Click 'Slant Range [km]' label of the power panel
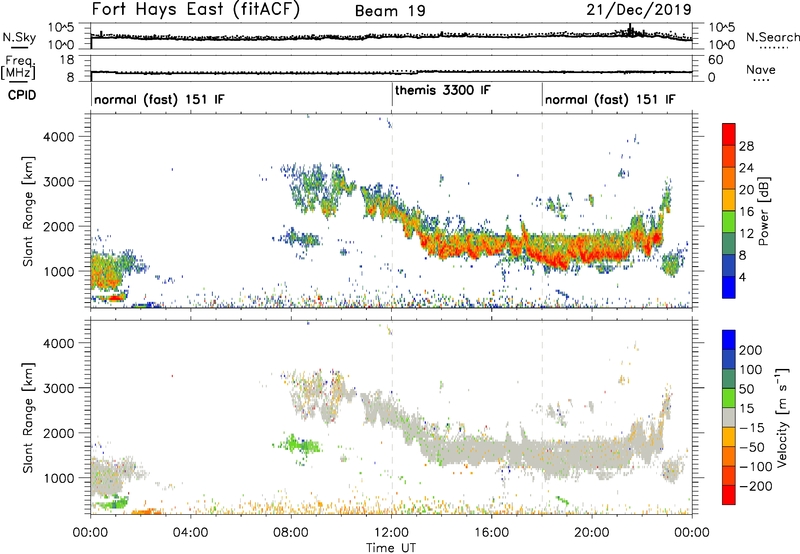 (x=28, y=211)
